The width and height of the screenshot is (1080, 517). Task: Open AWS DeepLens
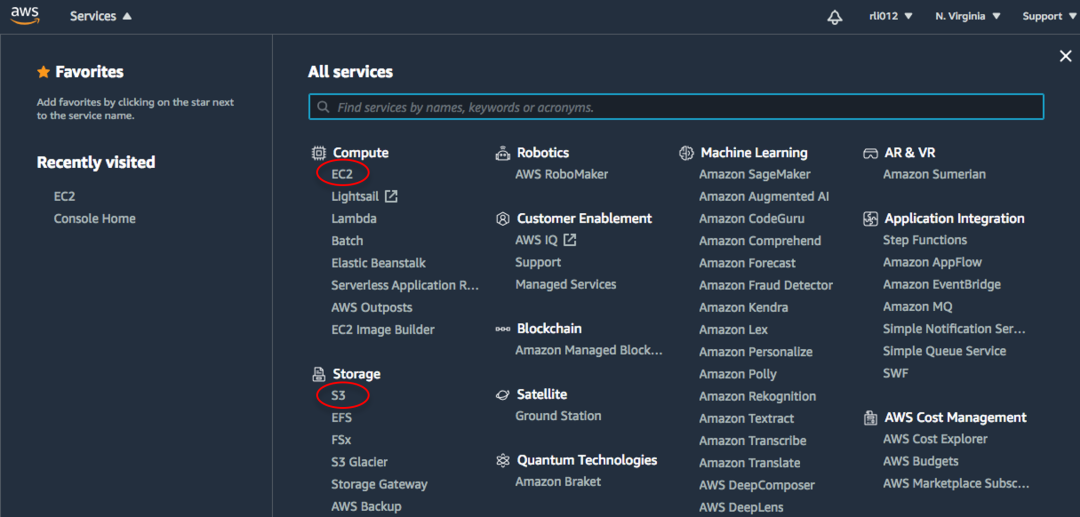(x=741, y=507)
